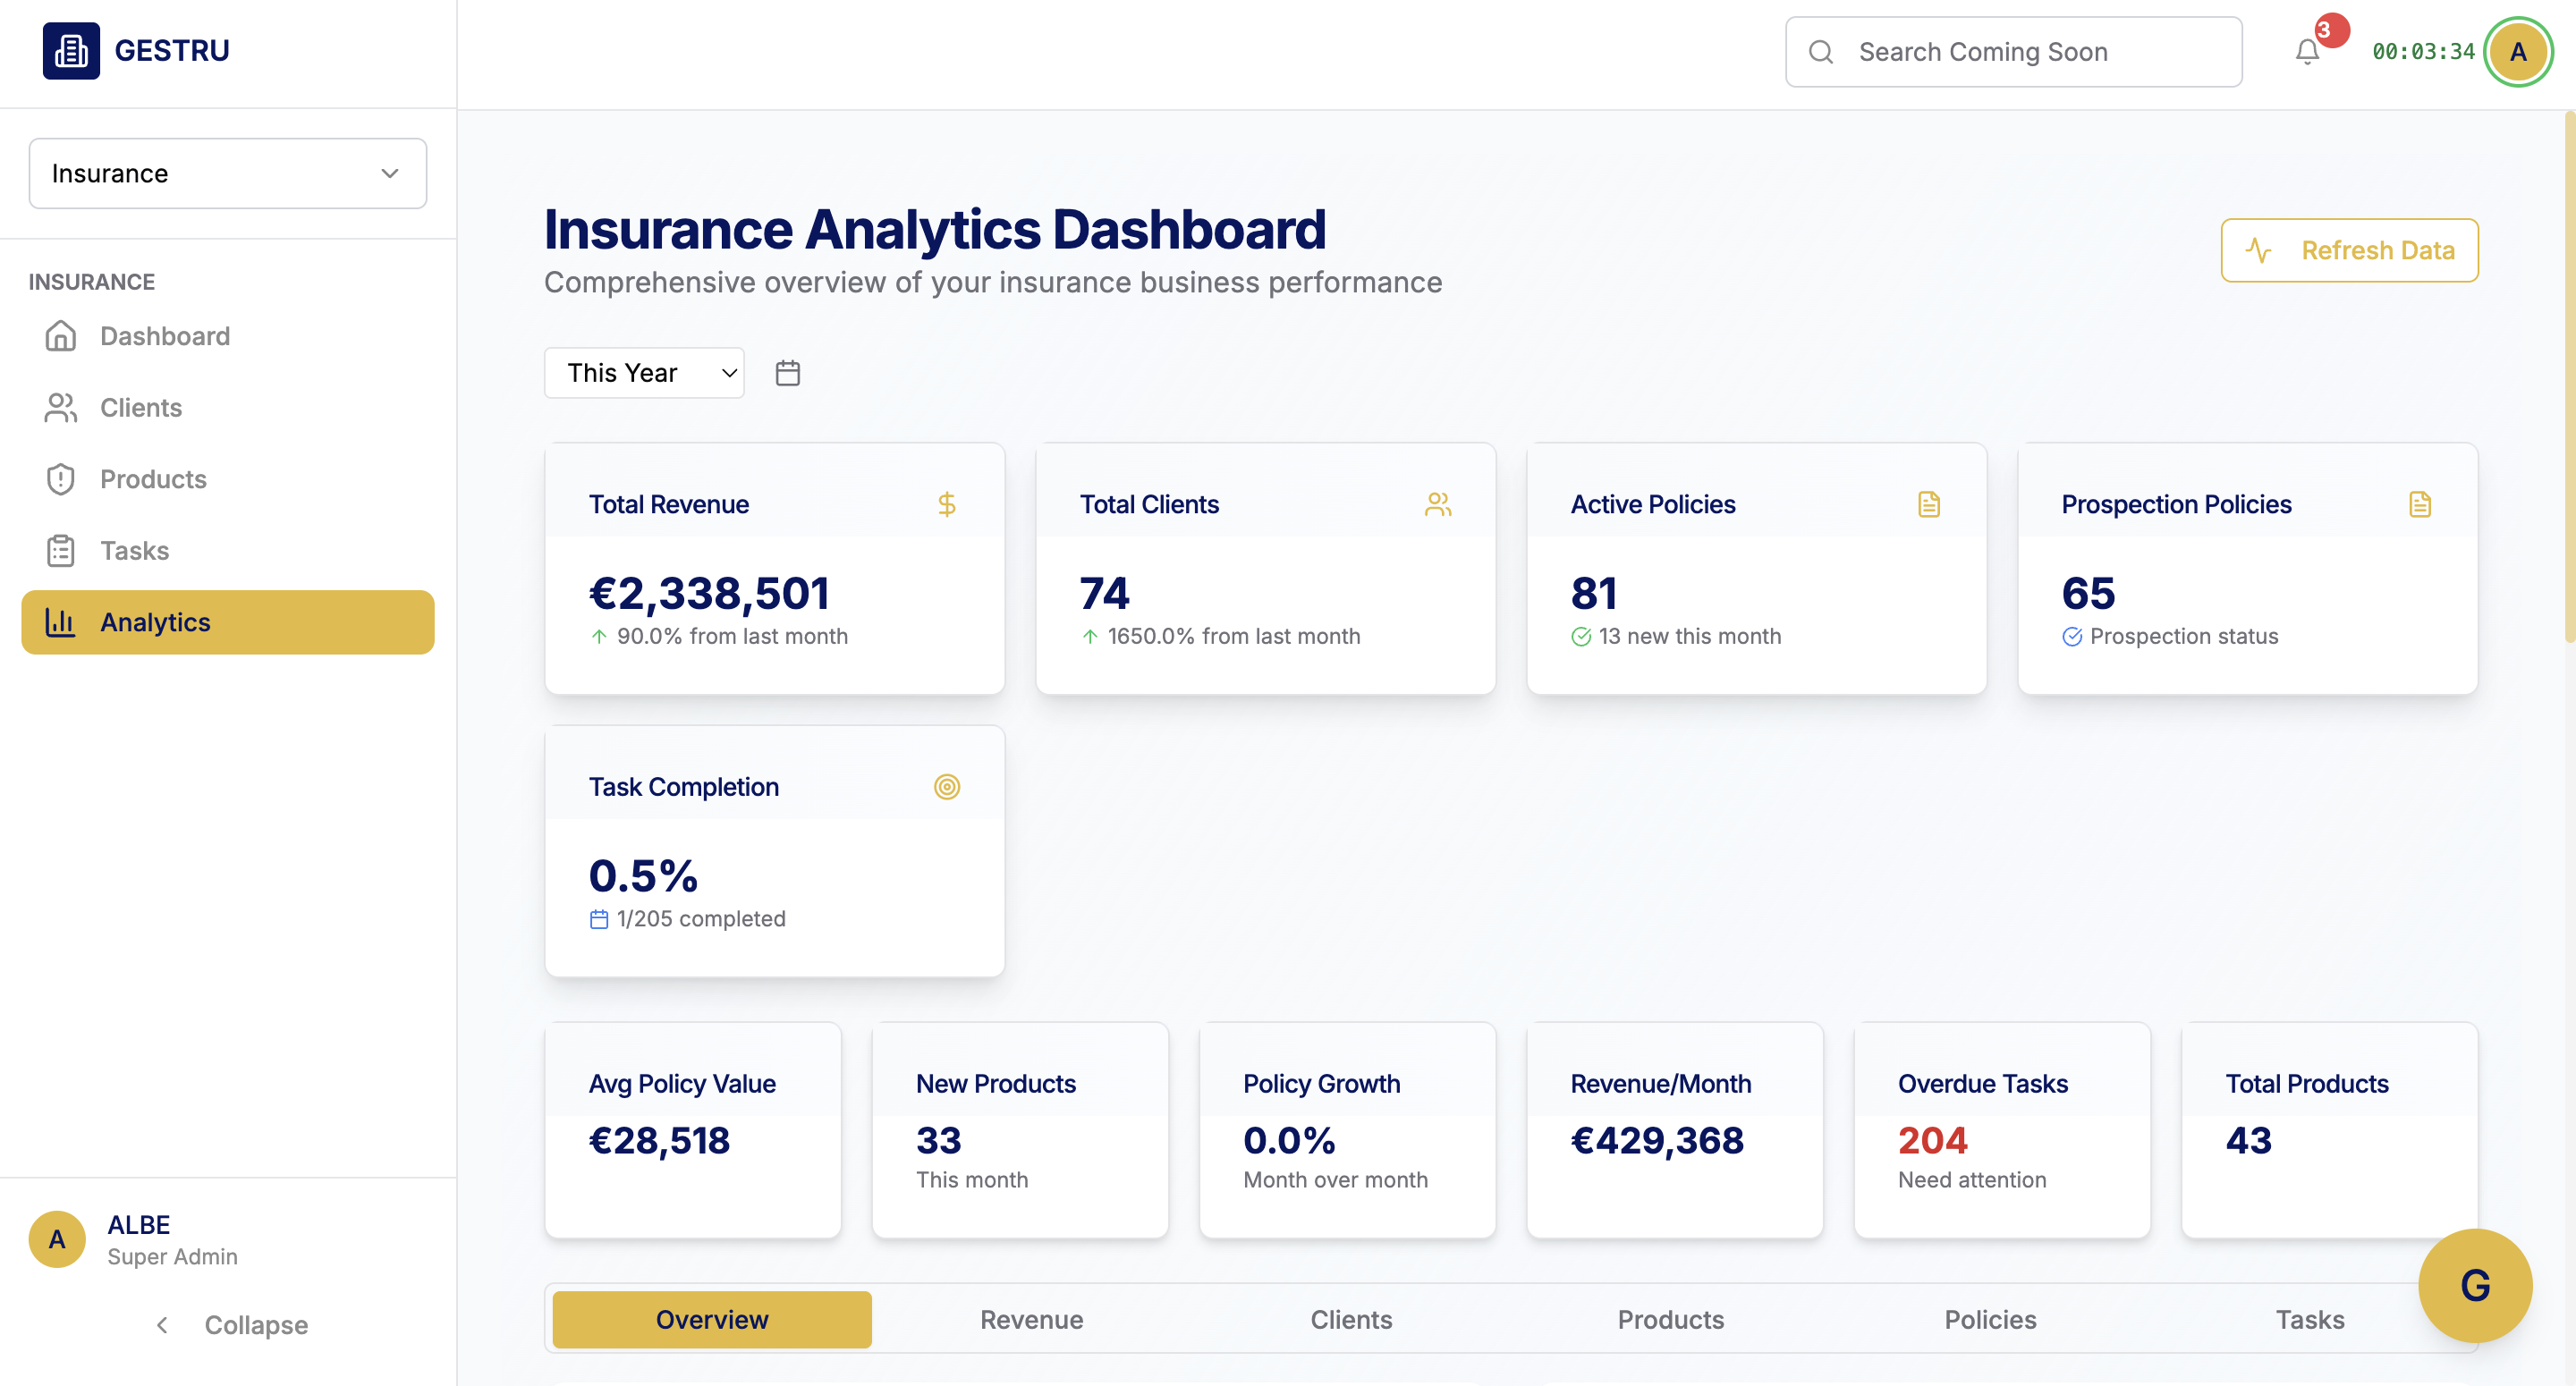The width and height of the screenshot is (2576, 1386).
Task: Click the notification bell icon
Action: [2306, 52]
